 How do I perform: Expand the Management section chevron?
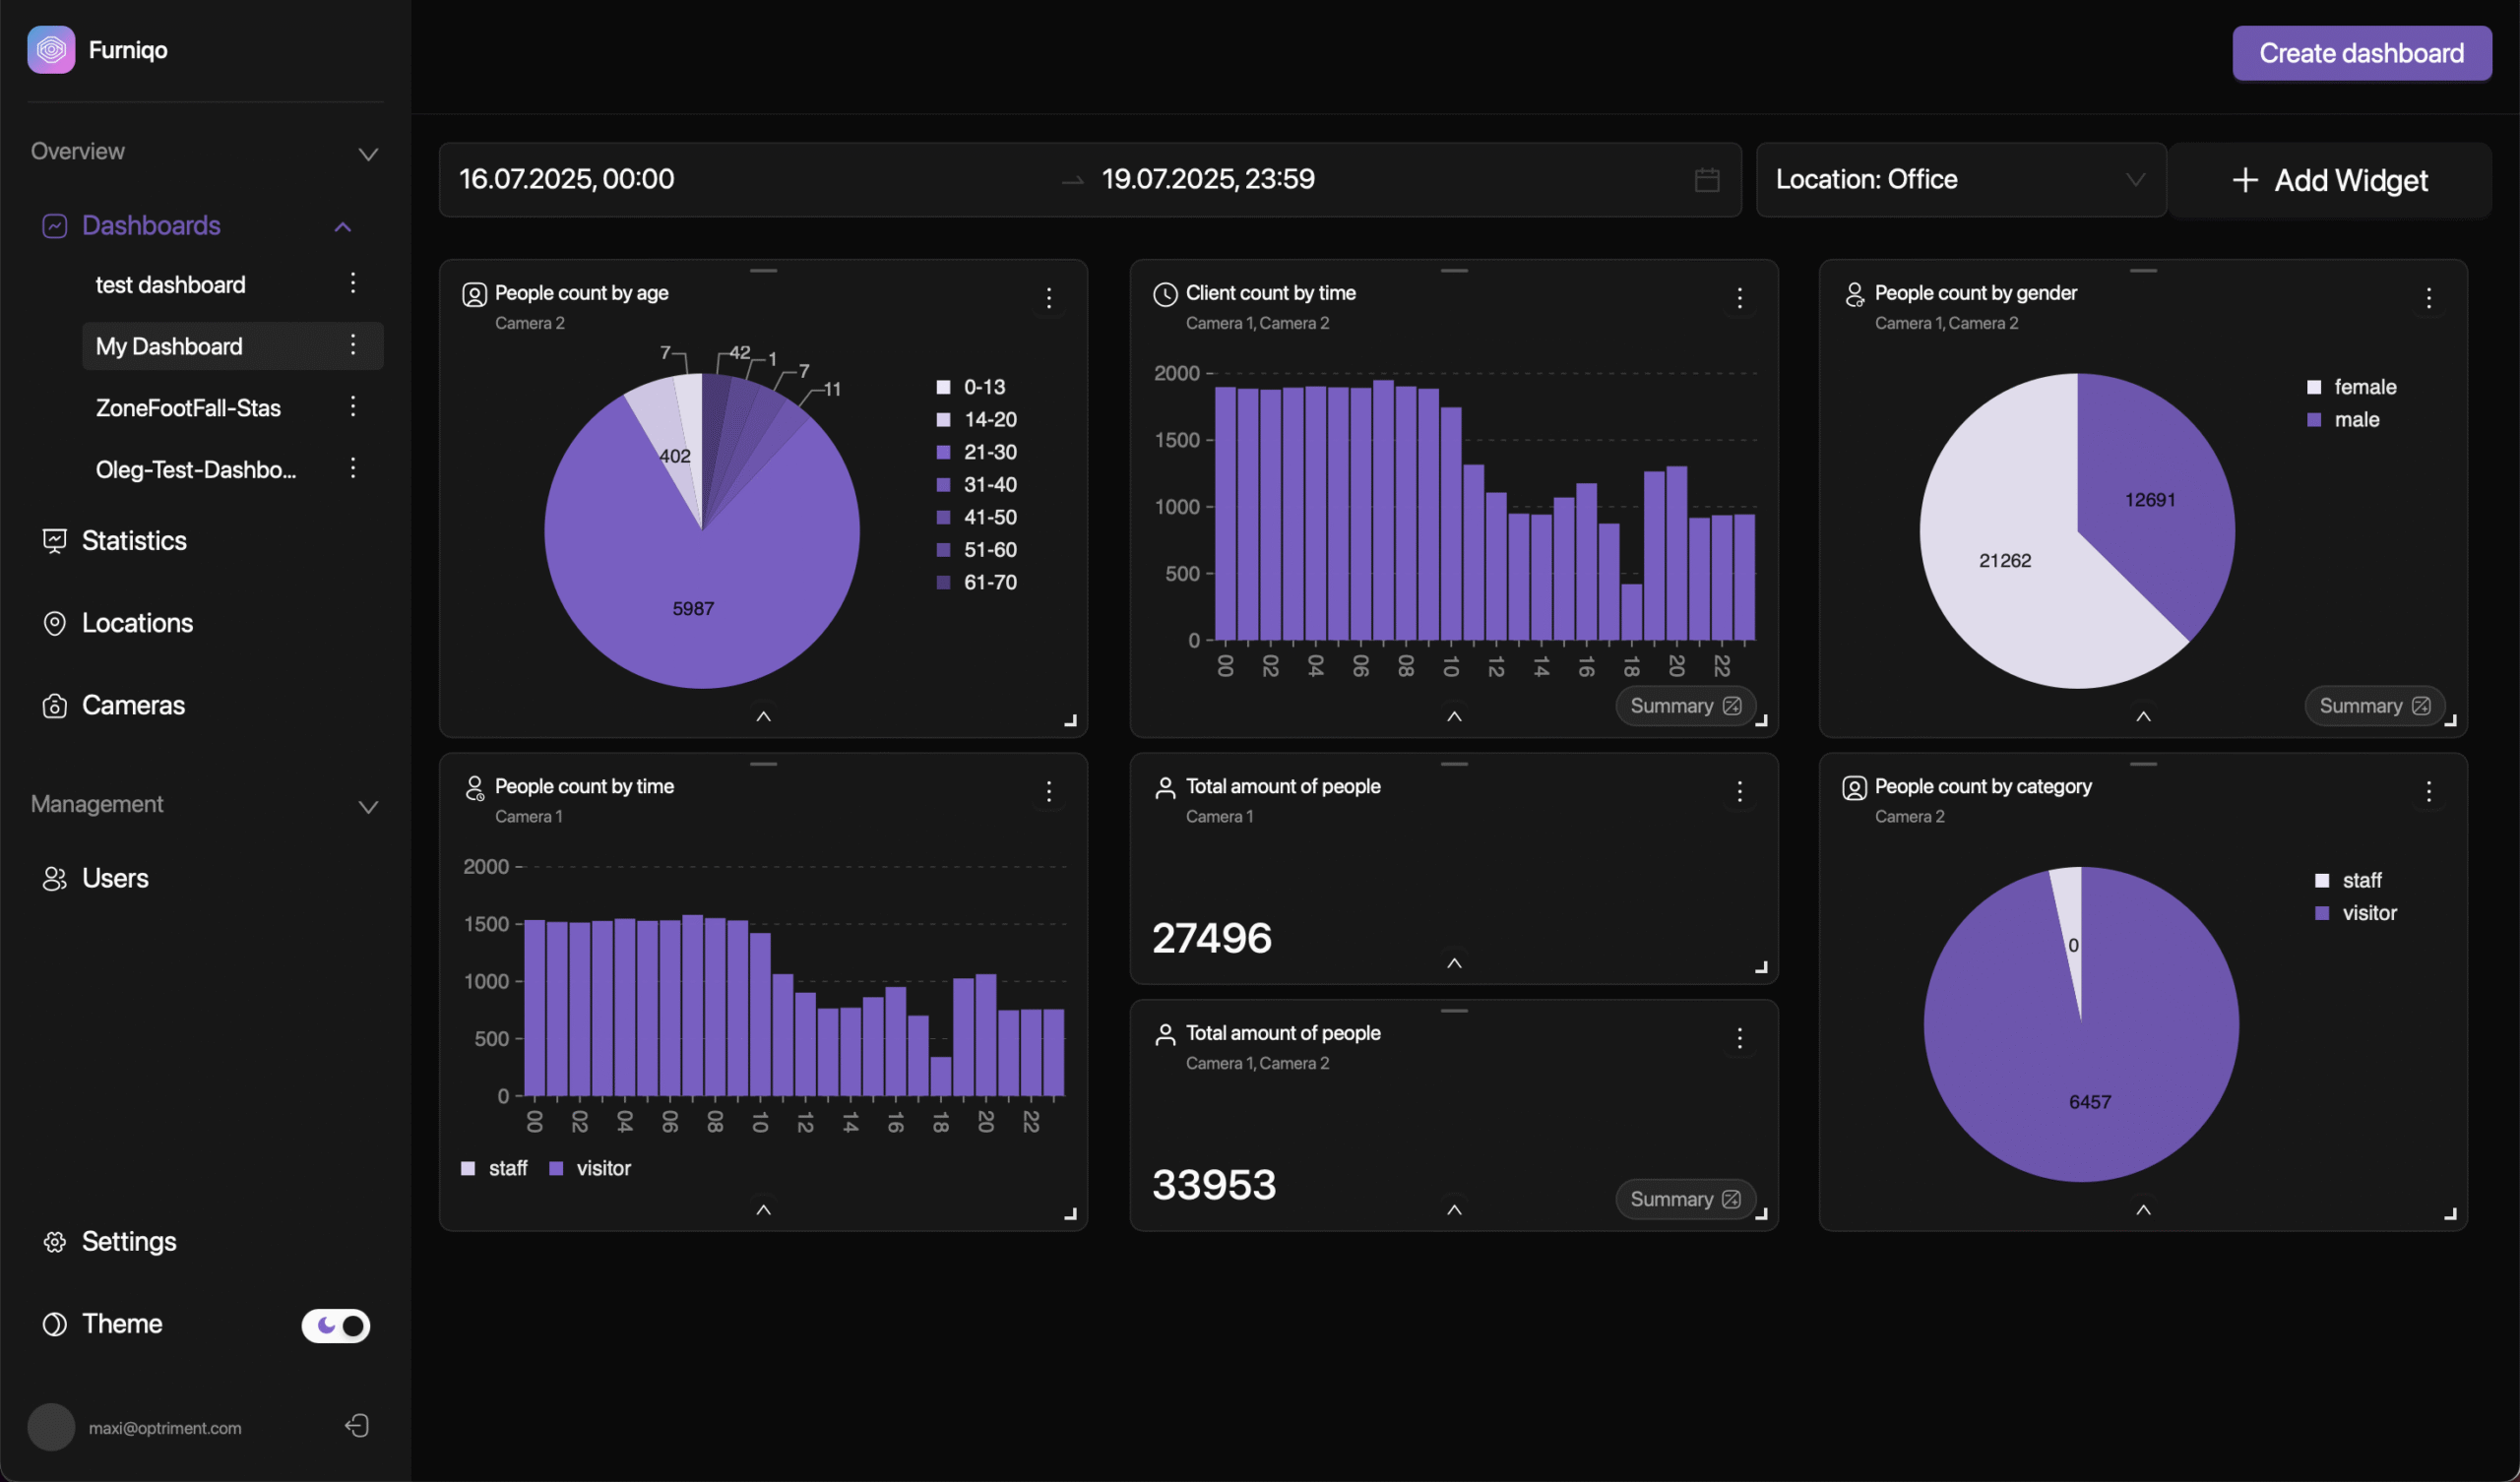pyautogui.click(x=368, y=807)
